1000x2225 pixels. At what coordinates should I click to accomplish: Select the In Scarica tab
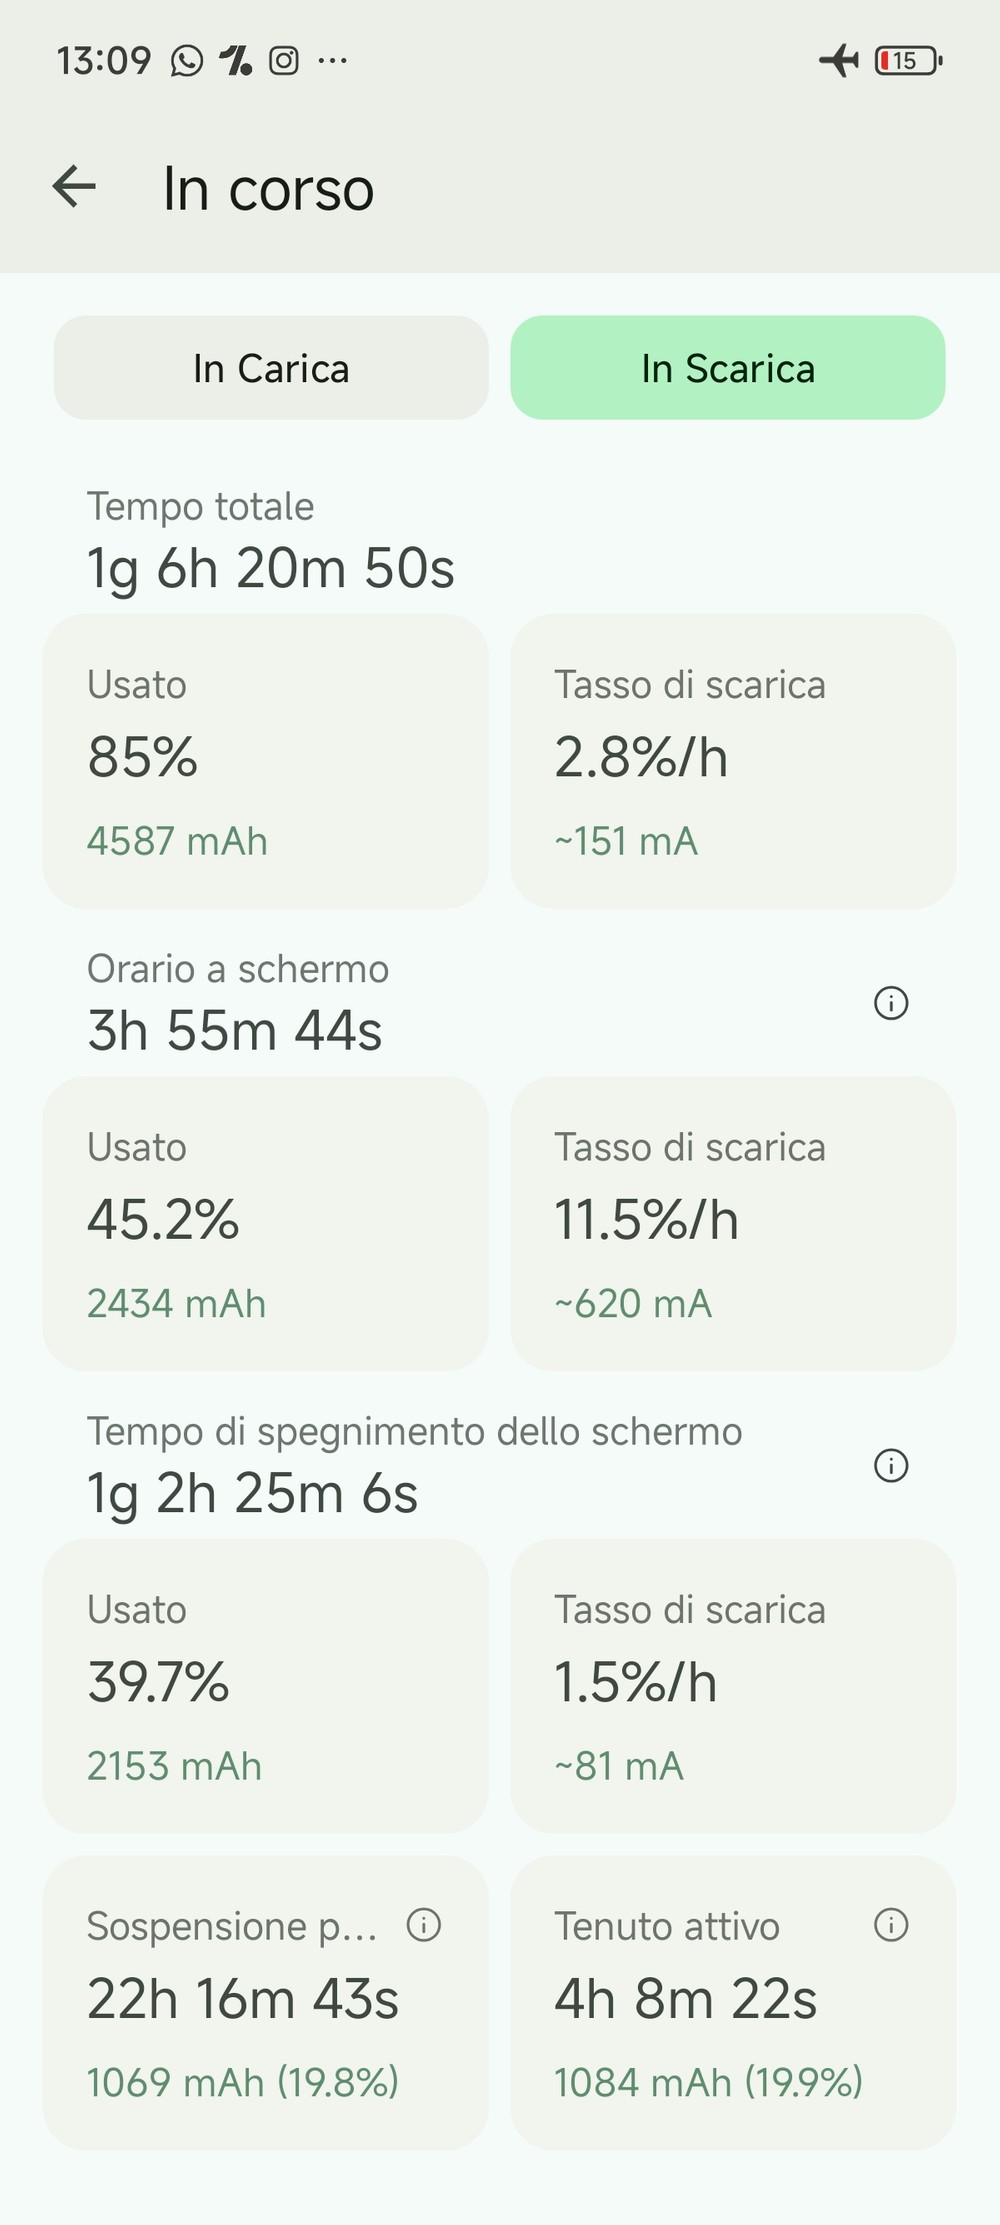tap(728, 368)
